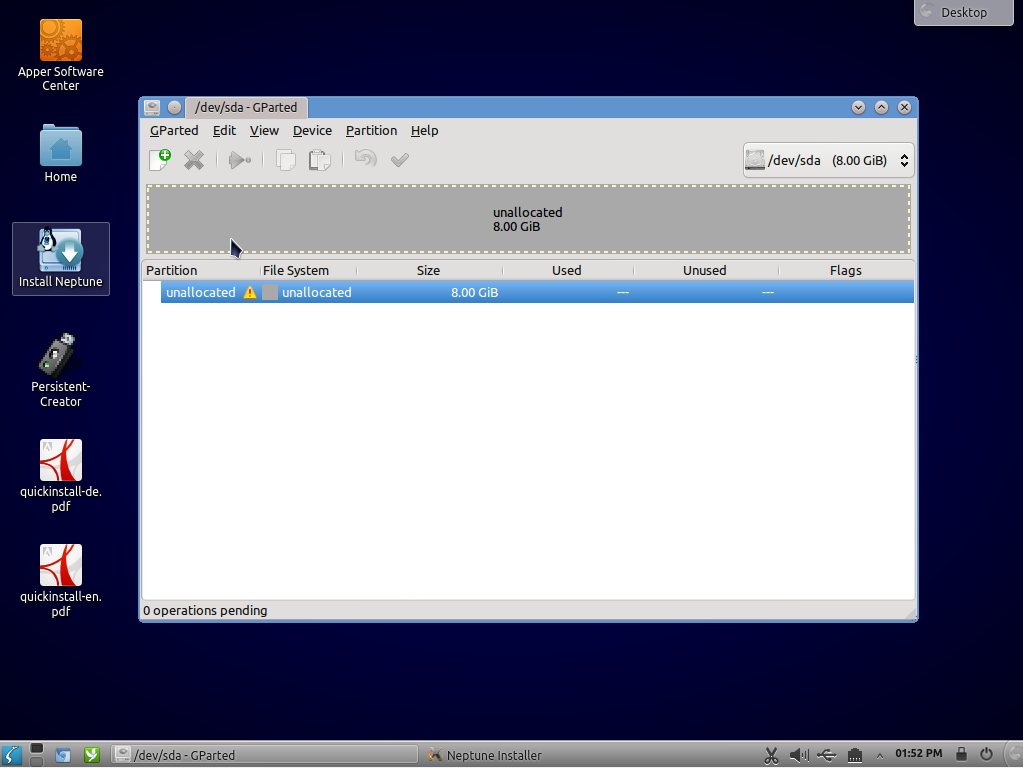Open the GParted menu
The height and width of the screenshot is (768, 1023).
click(174, 131)
